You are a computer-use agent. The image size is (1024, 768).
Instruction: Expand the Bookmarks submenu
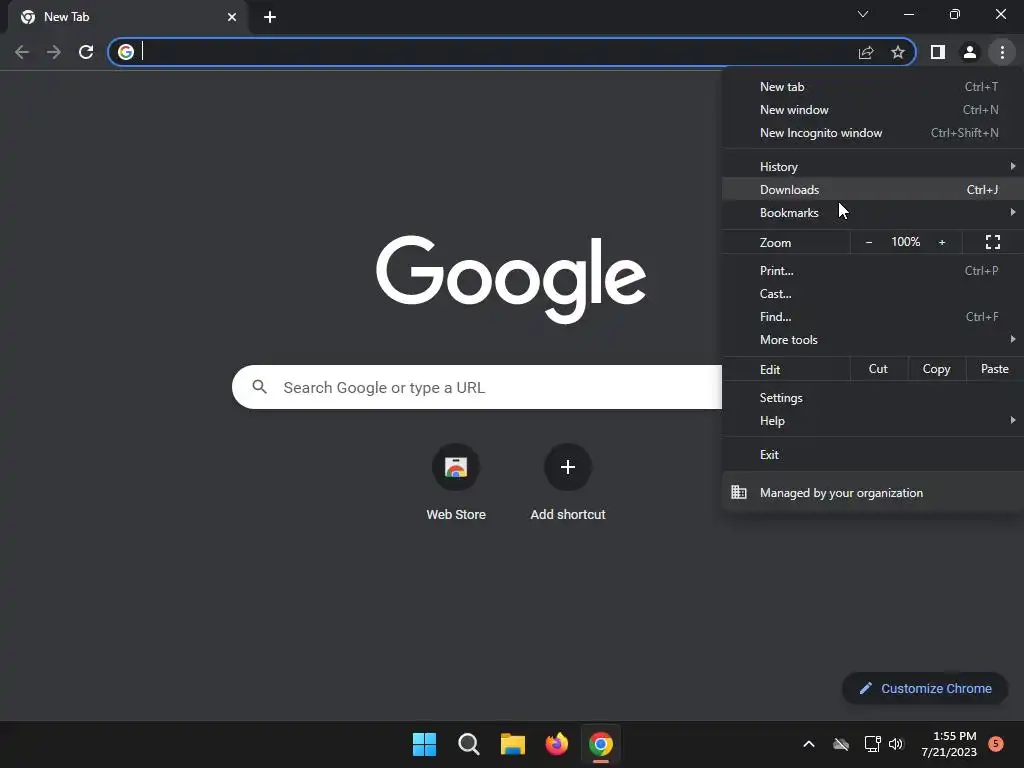(872, 212)
